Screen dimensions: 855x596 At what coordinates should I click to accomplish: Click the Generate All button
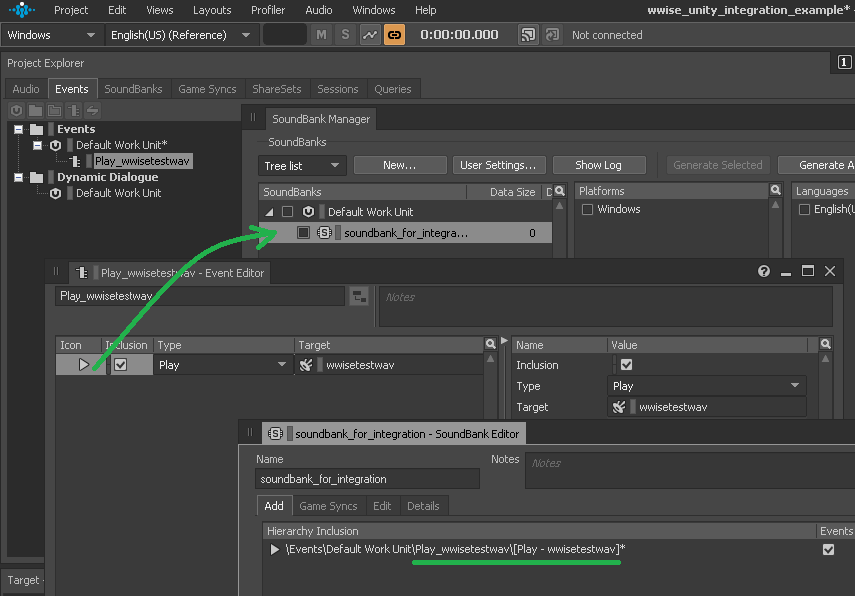(x=818, y=165)
